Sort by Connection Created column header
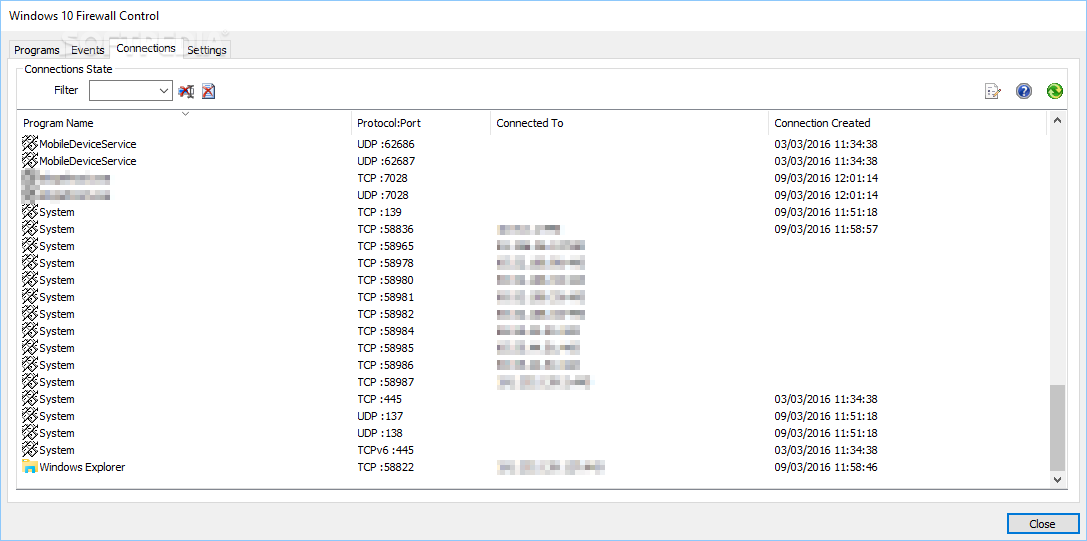Viewport: 1087px width, 541px height. pos(907,123)
